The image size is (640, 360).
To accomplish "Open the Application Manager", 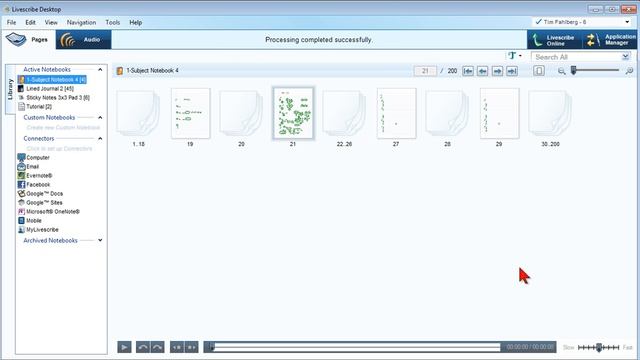I will click(x=611, y=40).
